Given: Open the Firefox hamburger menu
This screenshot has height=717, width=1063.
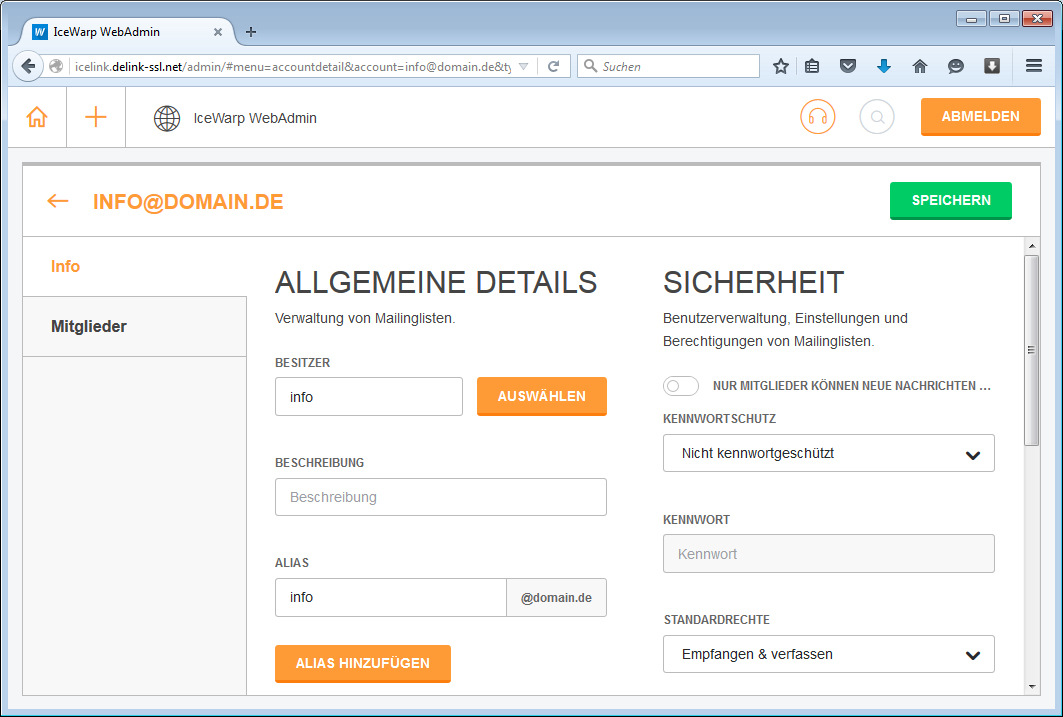Looking at the screenshot, I should (x=1034, y=66).
